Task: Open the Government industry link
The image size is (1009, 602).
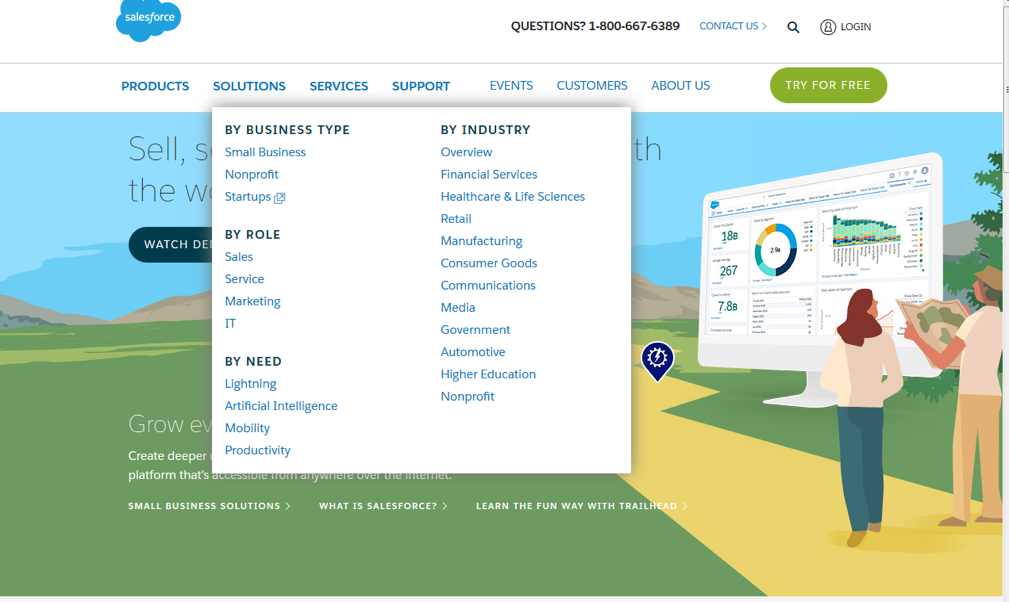Action: coord(476,330)
